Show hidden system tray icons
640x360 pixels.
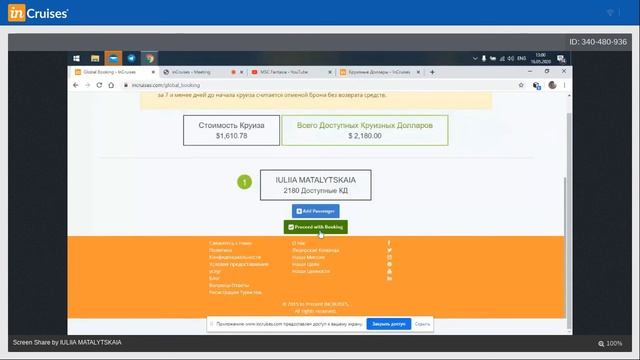475,58
